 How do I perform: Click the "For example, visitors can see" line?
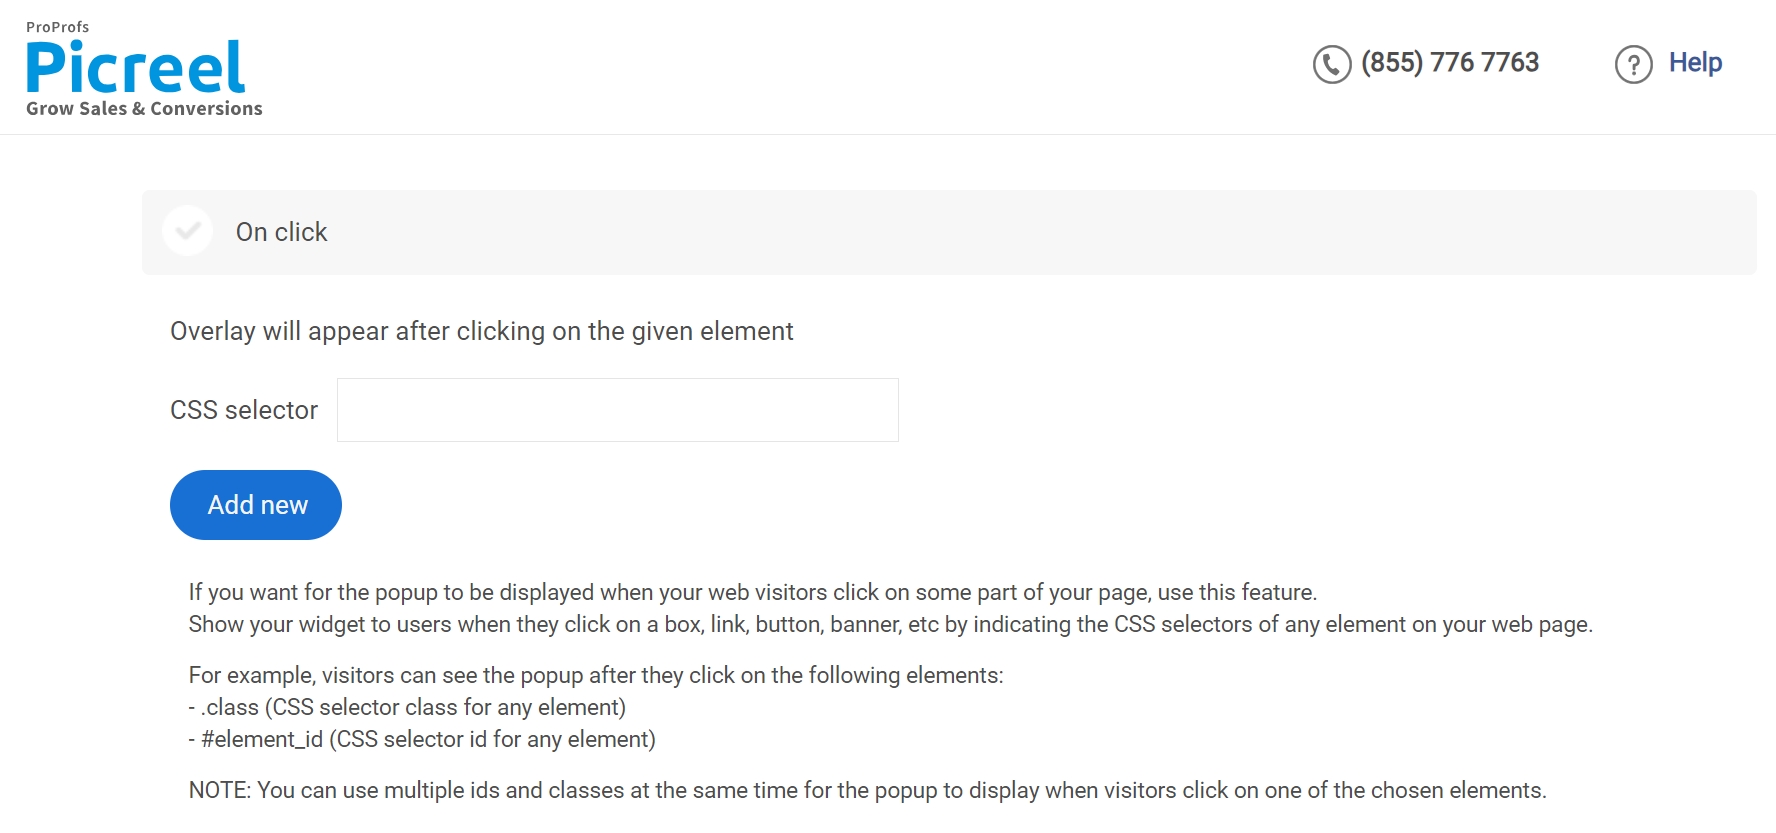pyautogui.click(x=595, y=675)
